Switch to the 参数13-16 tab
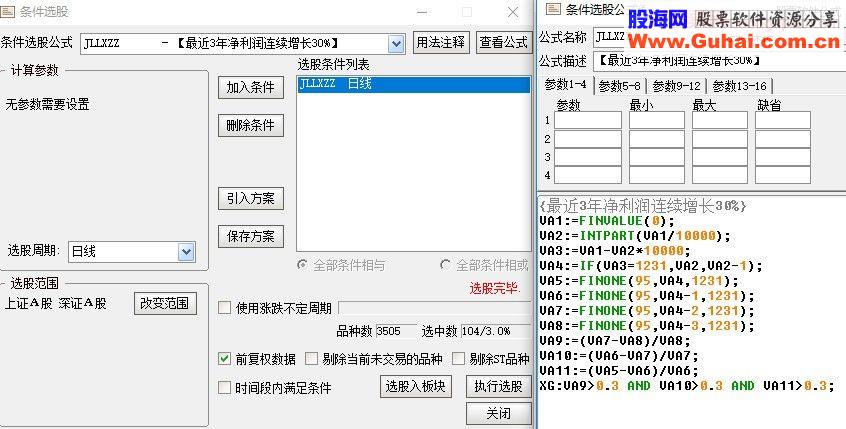Screen dimensions: 846x429 tap(740, 86)
